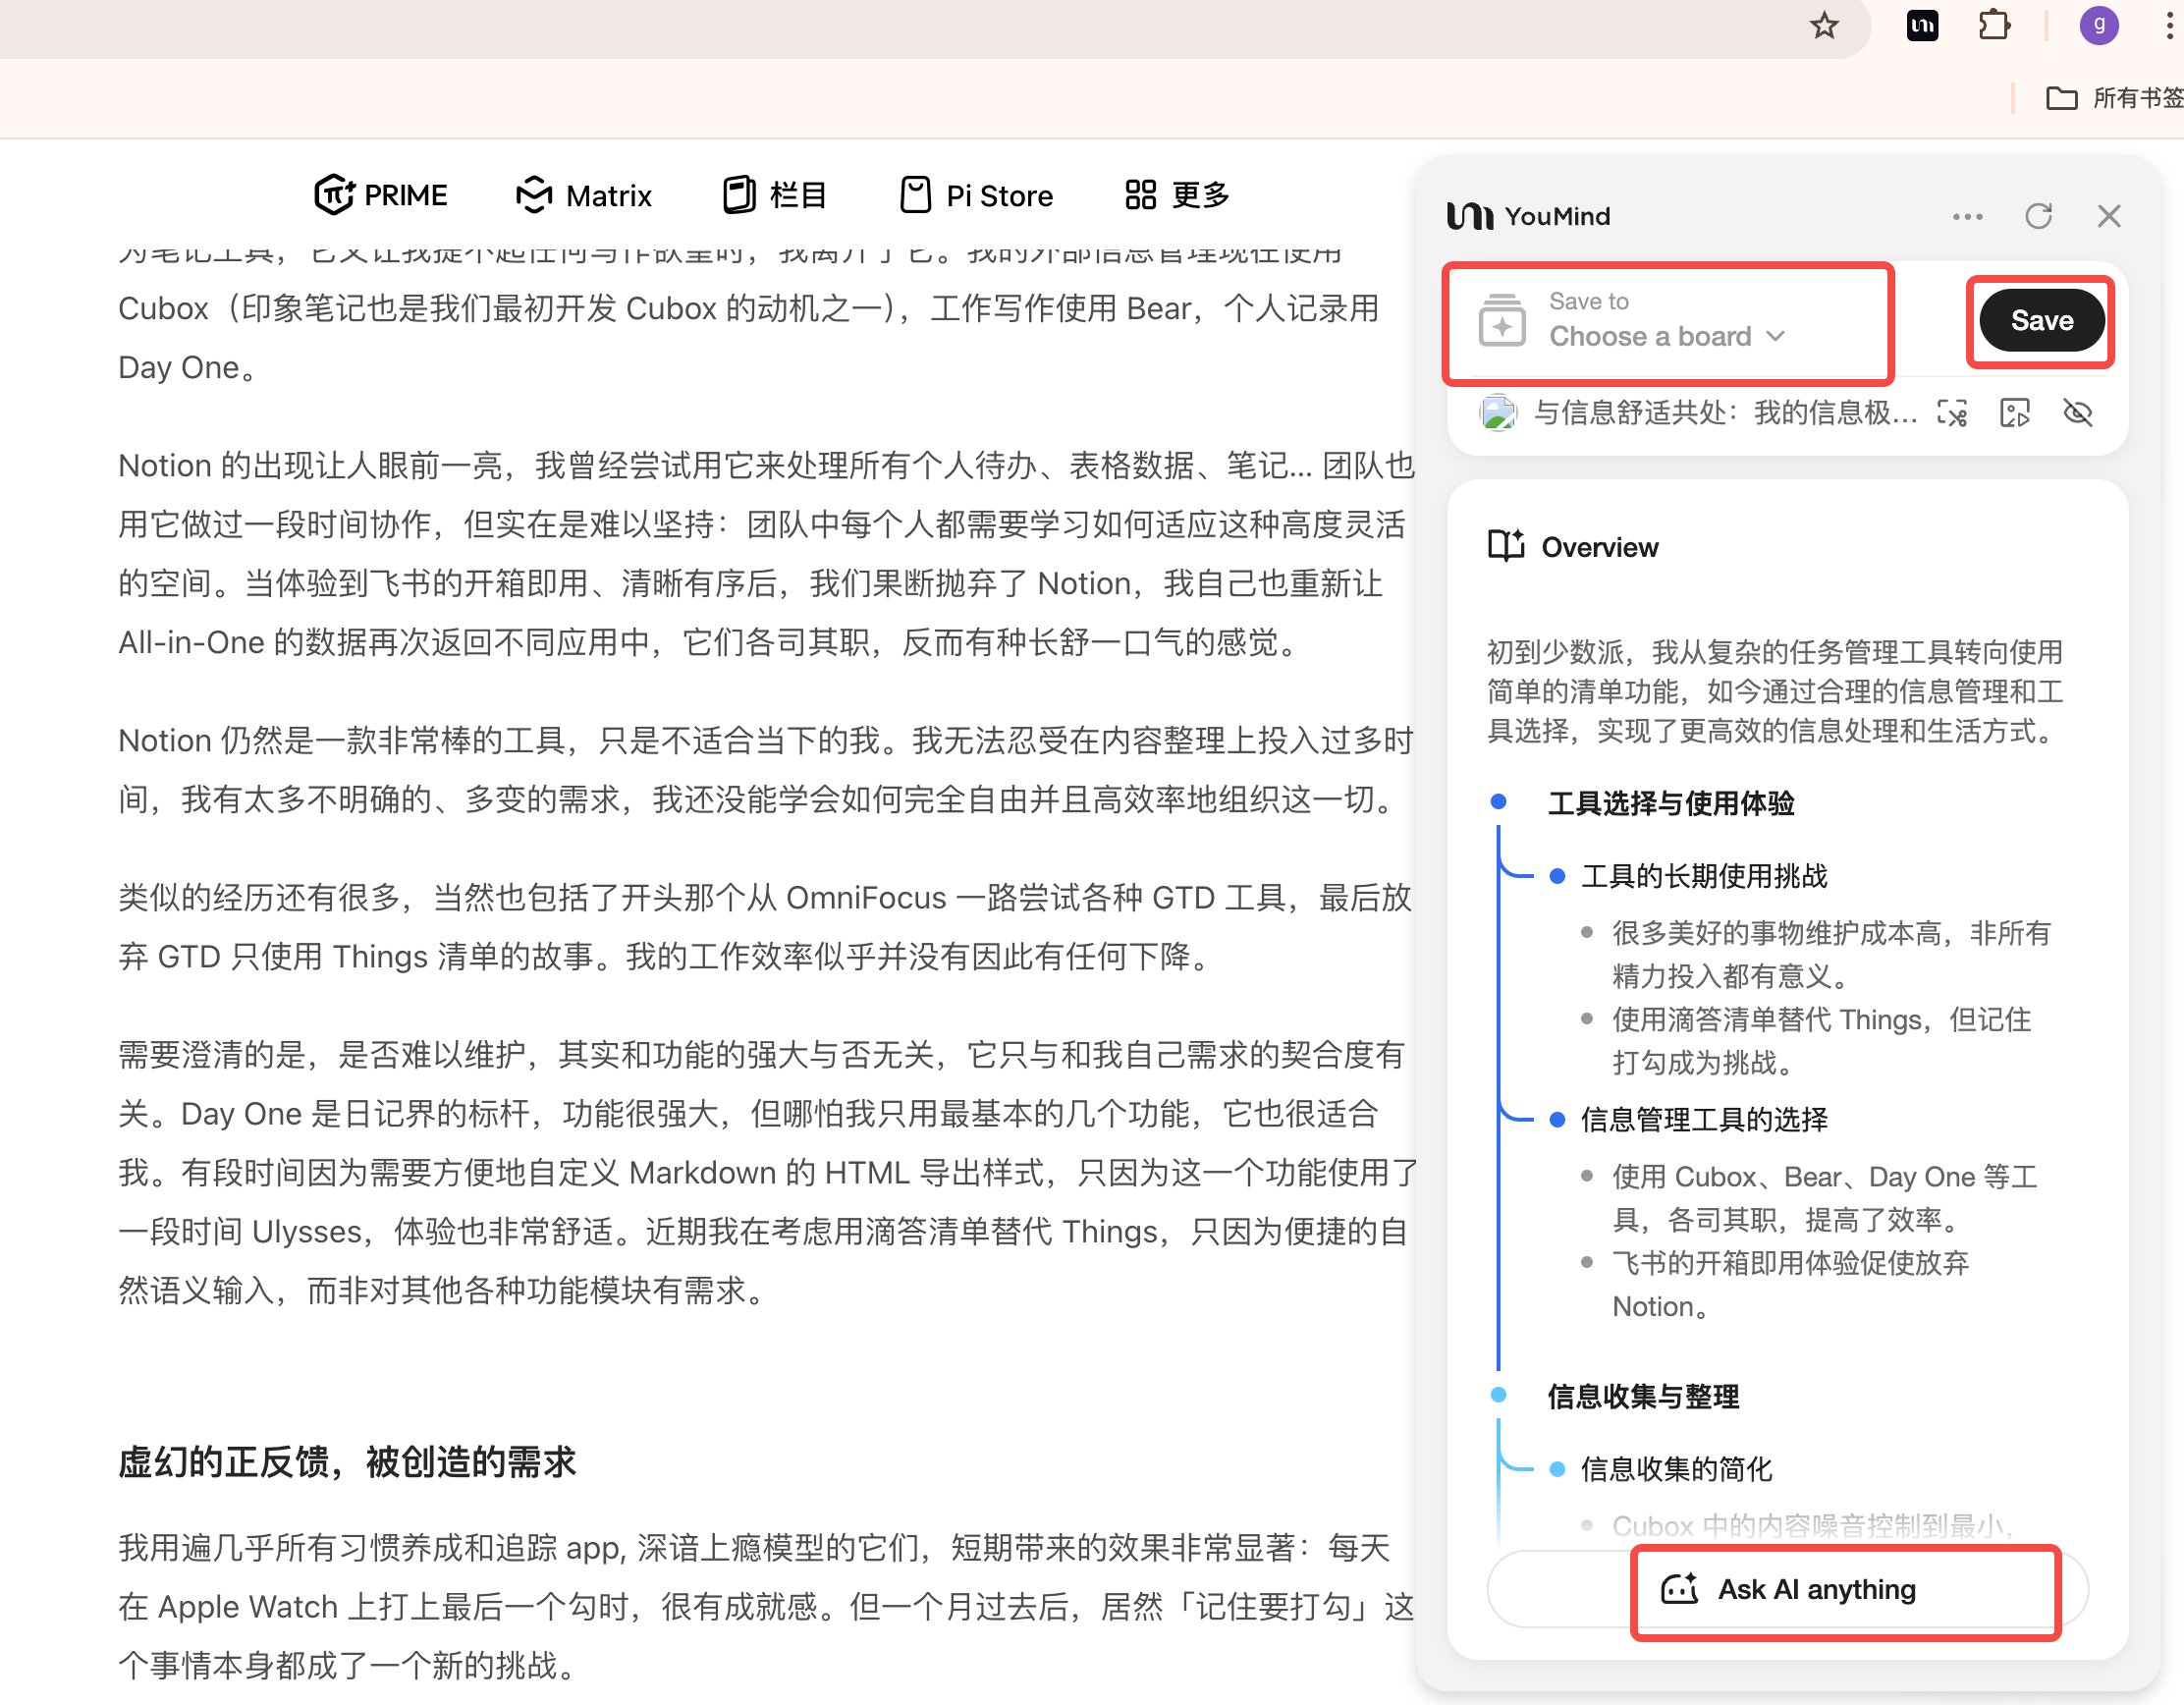Select the 信息管理工具的选择 node
Image resolution: width=2184 pixels, height=1705 pixels.
(1703, 1119)
